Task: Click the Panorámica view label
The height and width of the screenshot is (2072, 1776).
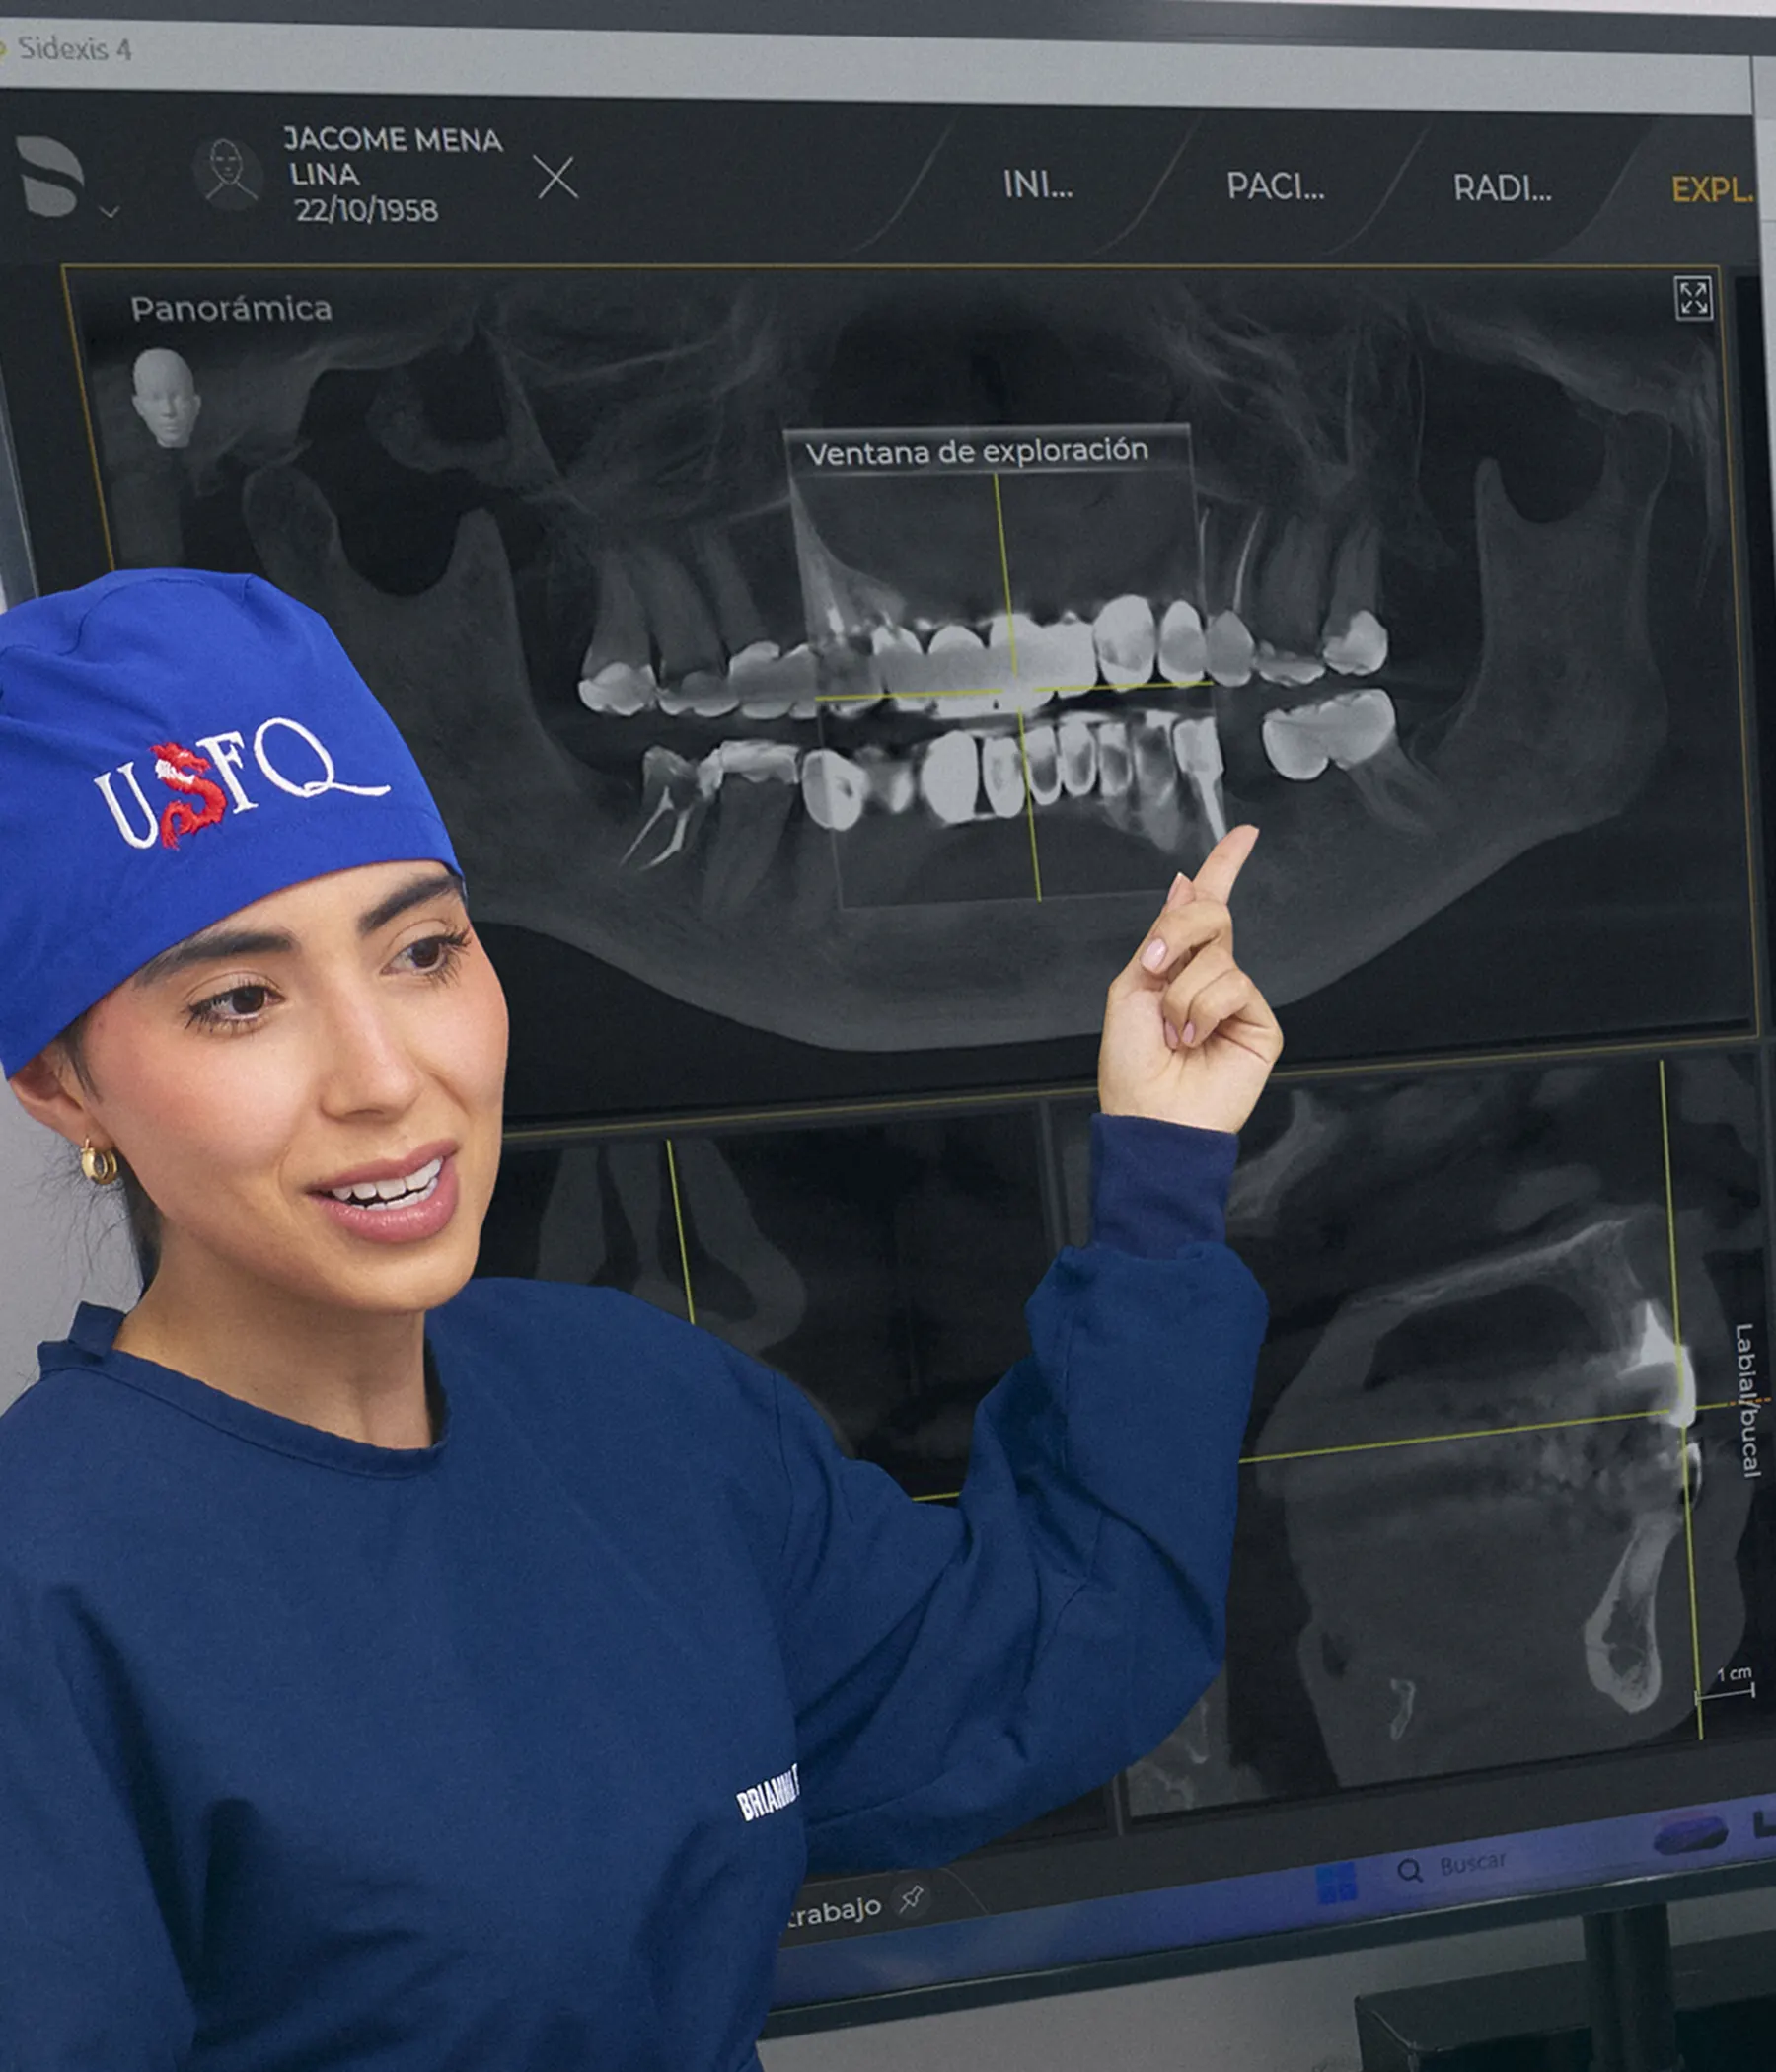Action: tap(231, 309)
